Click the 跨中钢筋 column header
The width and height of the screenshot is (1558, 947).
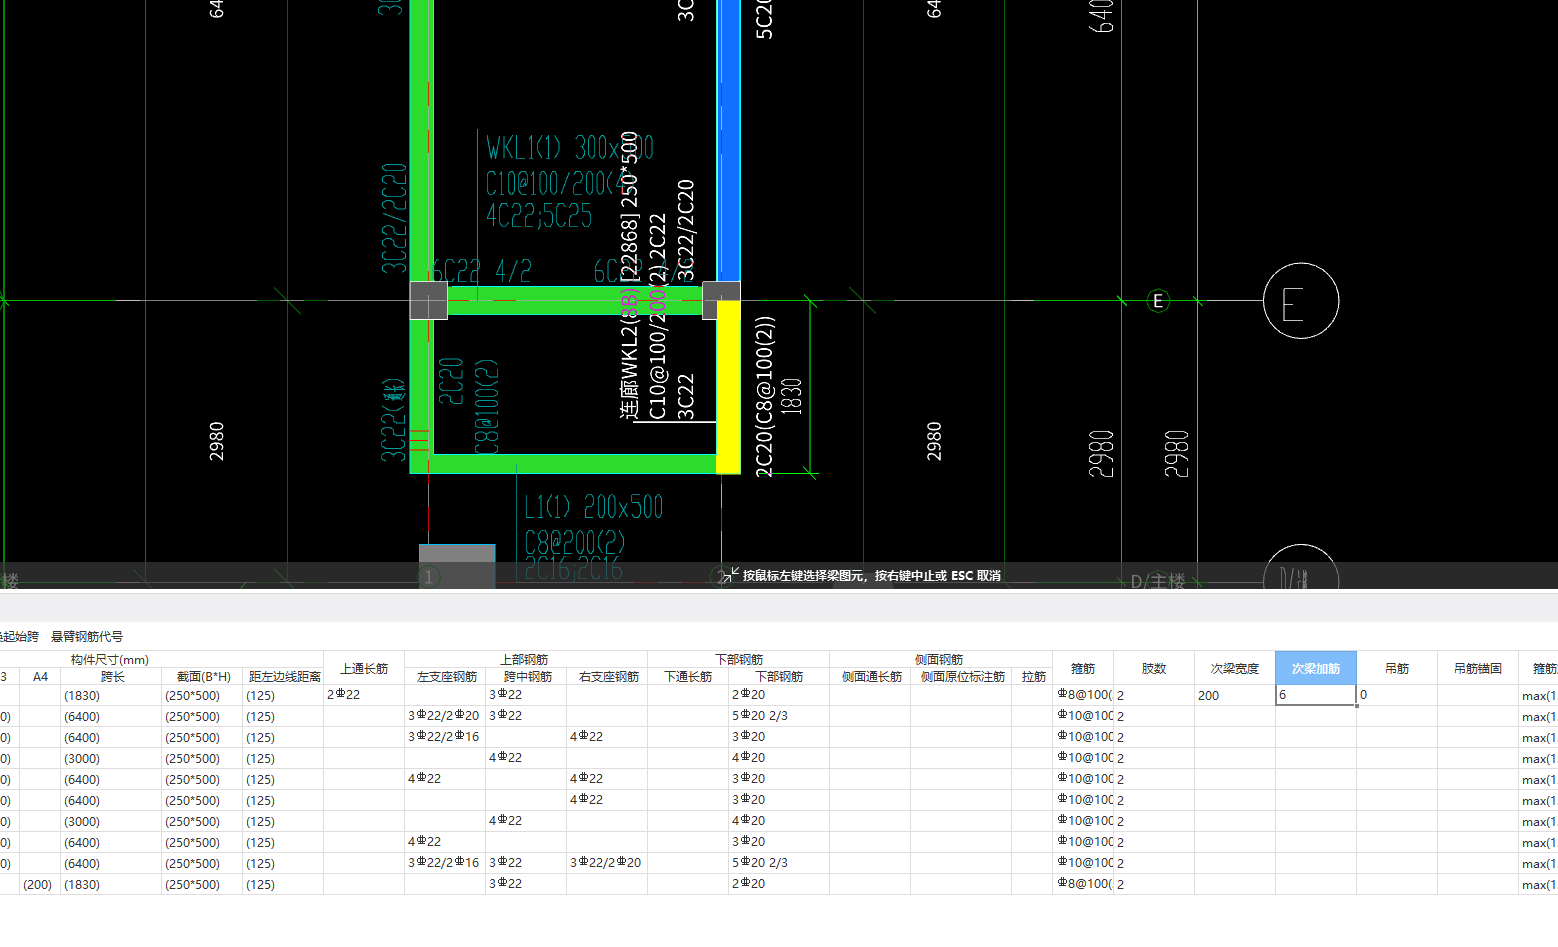coord(527,677)
